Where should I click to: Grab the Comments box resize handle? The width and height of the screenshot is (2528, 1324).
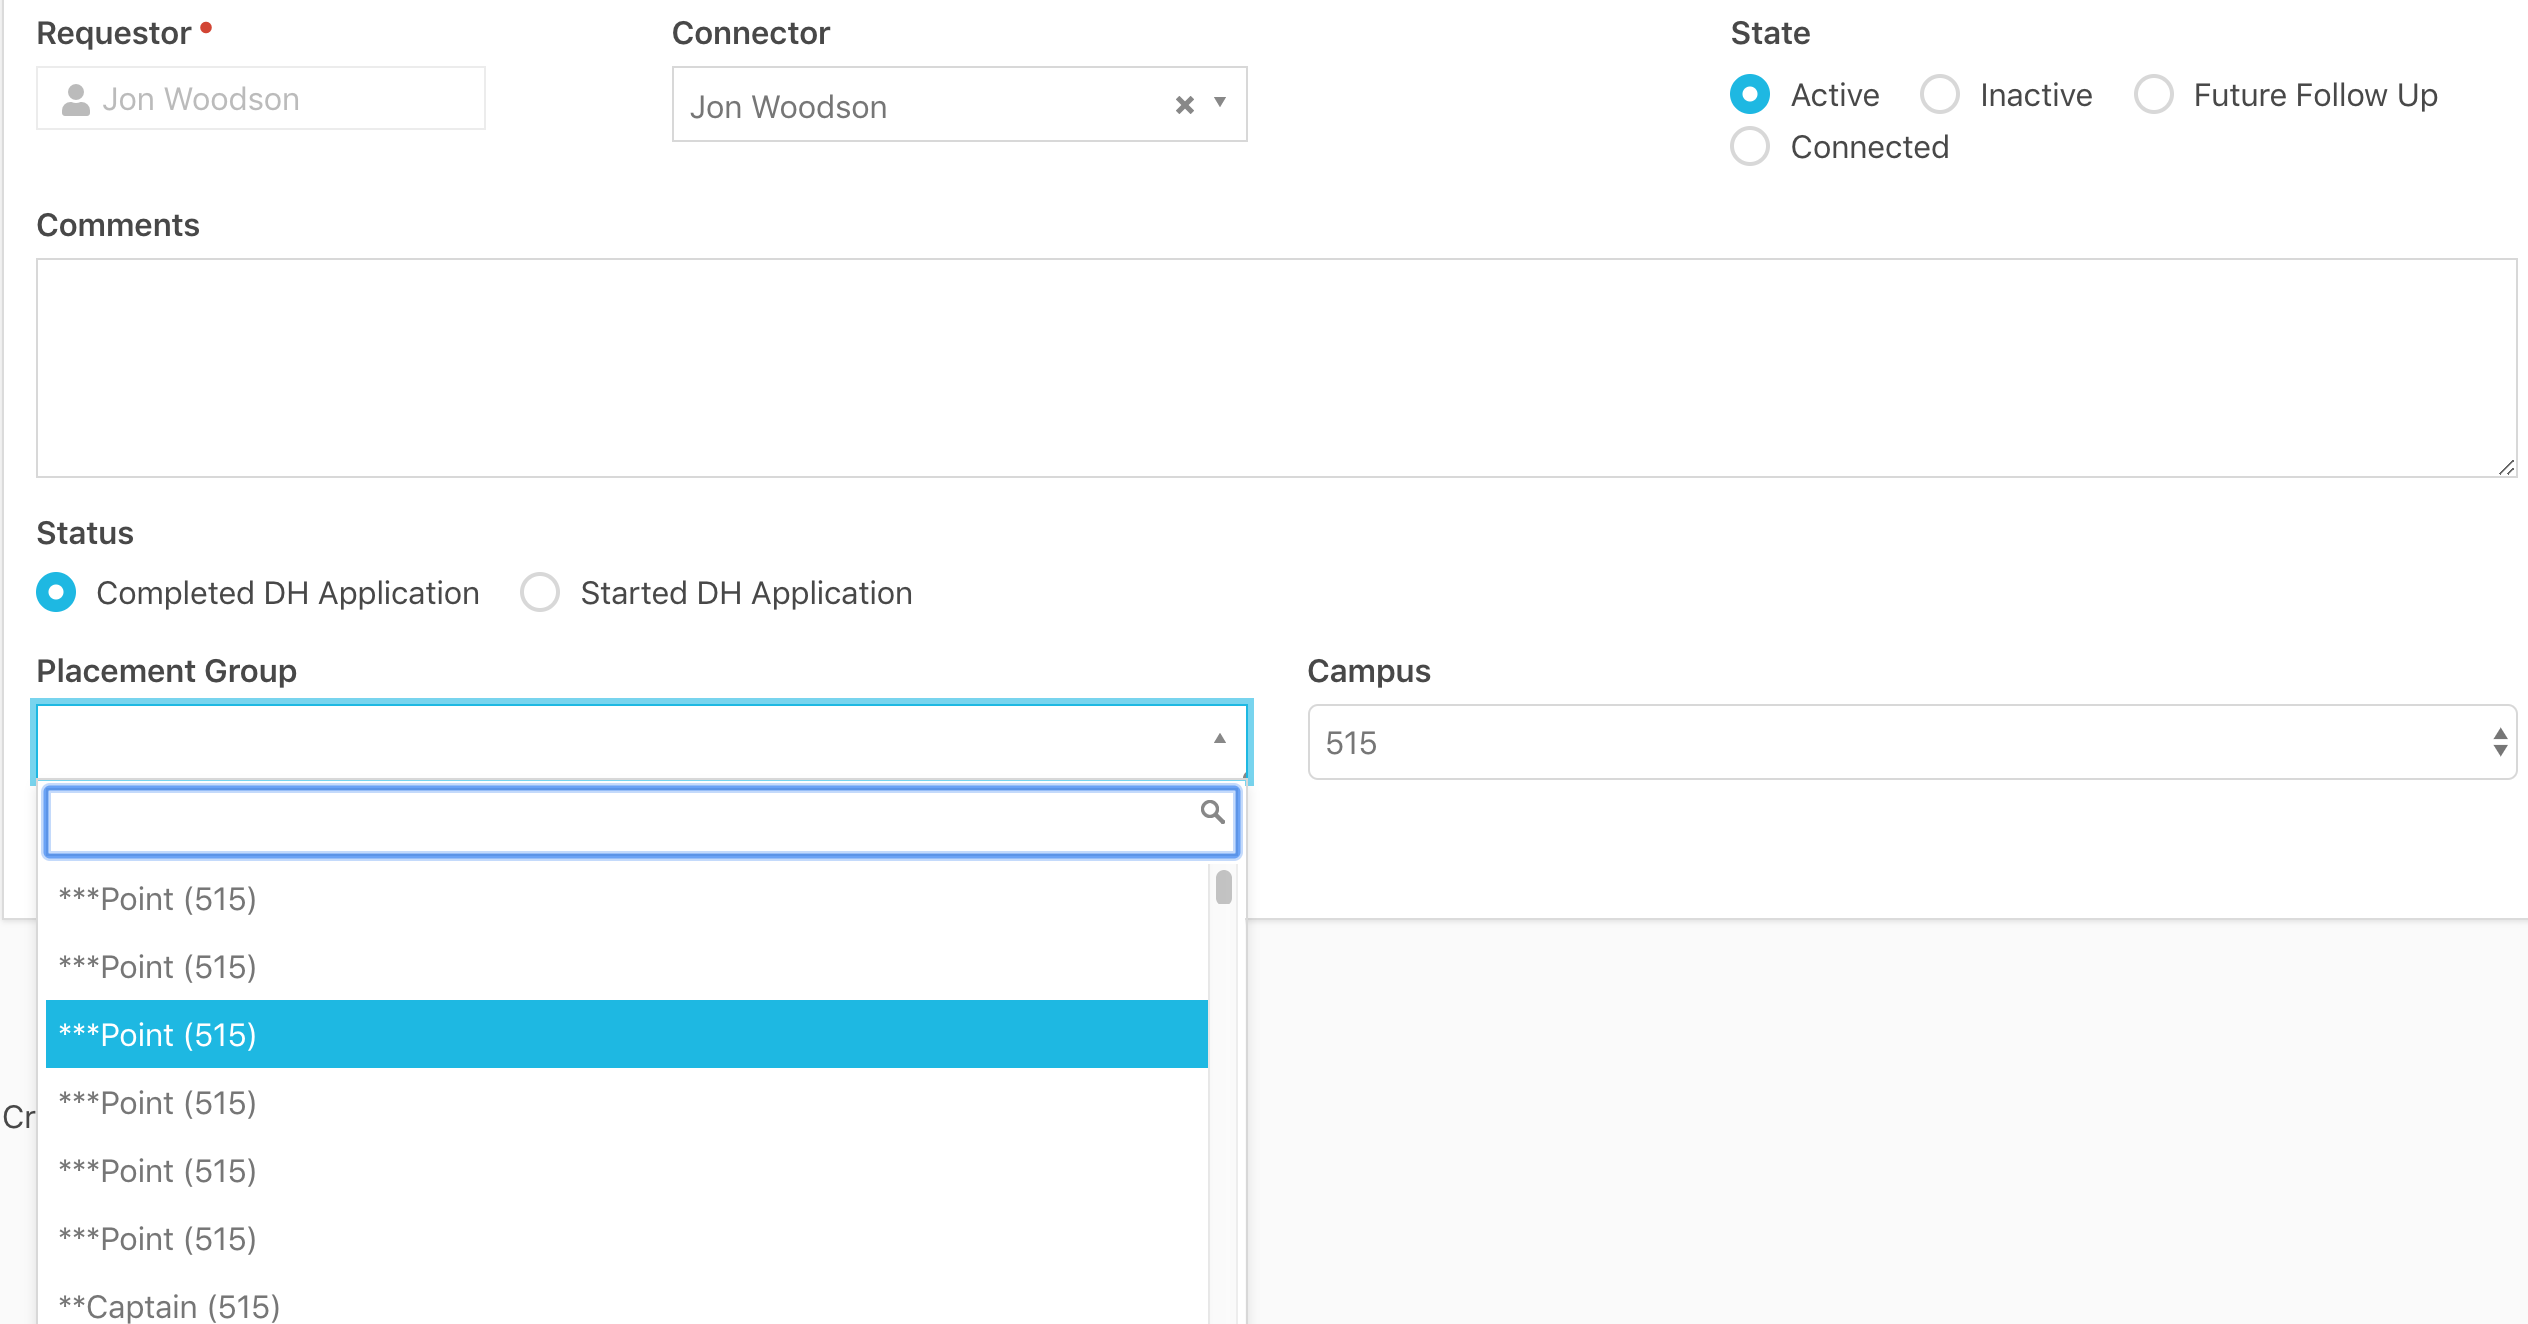pos(2505,467)
